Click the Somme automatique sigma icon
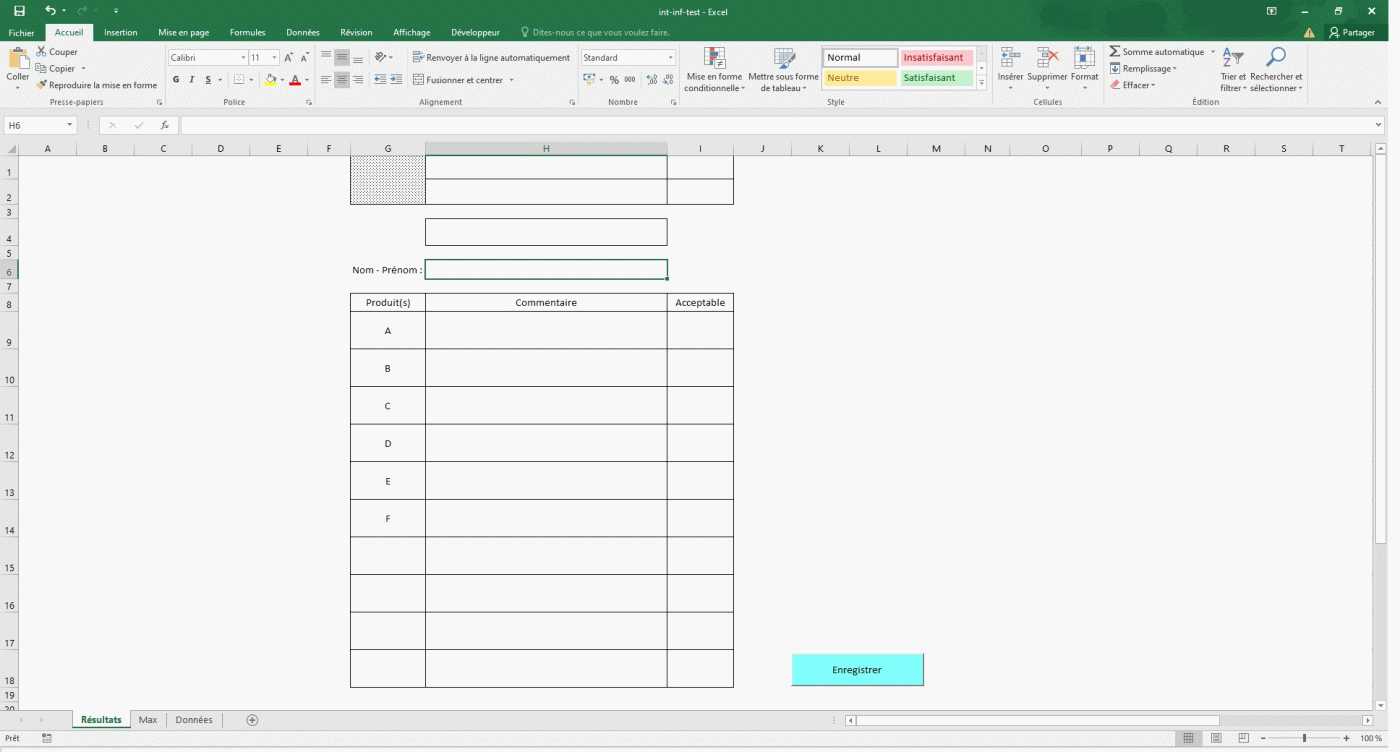This screenshot has width=1400, height=752. pos(1114,52)
